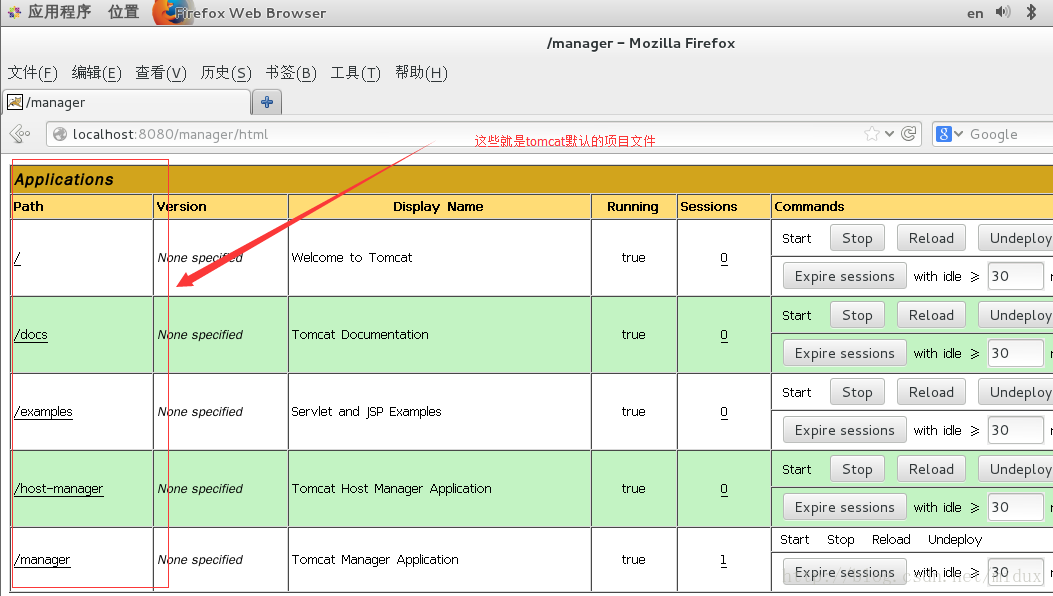Image resolution: width=1053 pixels, height=596 pixels.
Task: Open the bookmark history dropdown arrow
Action: (x=890, y=134)
